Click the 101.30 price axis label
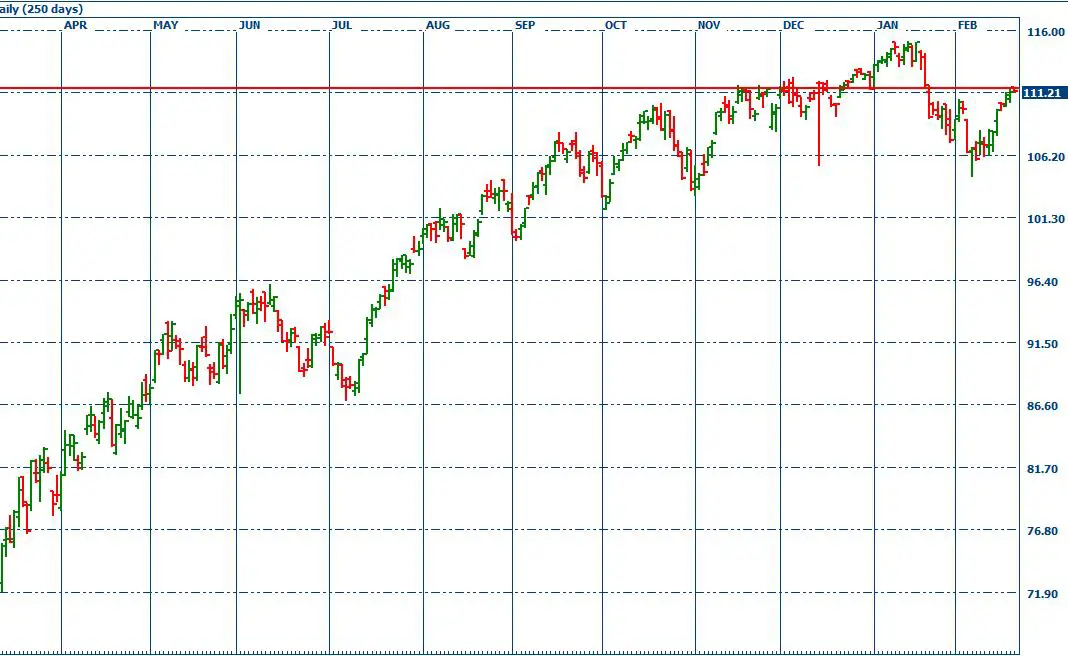The width and height of the screenshot is (1068, 656). 1046,219
